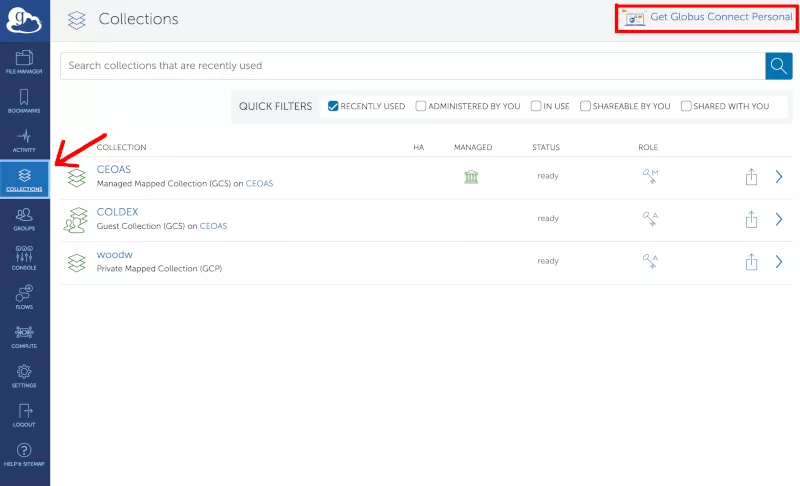Screen dimensions: 800x486
Task: Open the woodw collection link
Action: pos(115,254)
